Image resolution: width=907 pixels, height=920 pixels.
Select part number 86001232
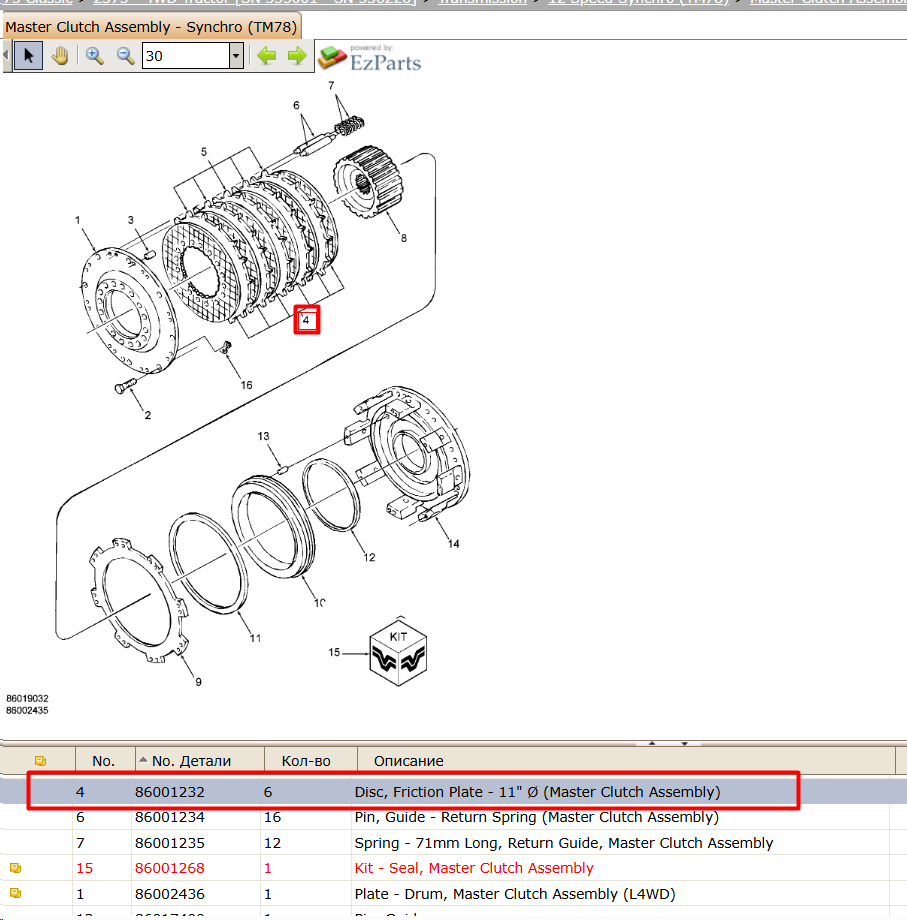[170, 792]
